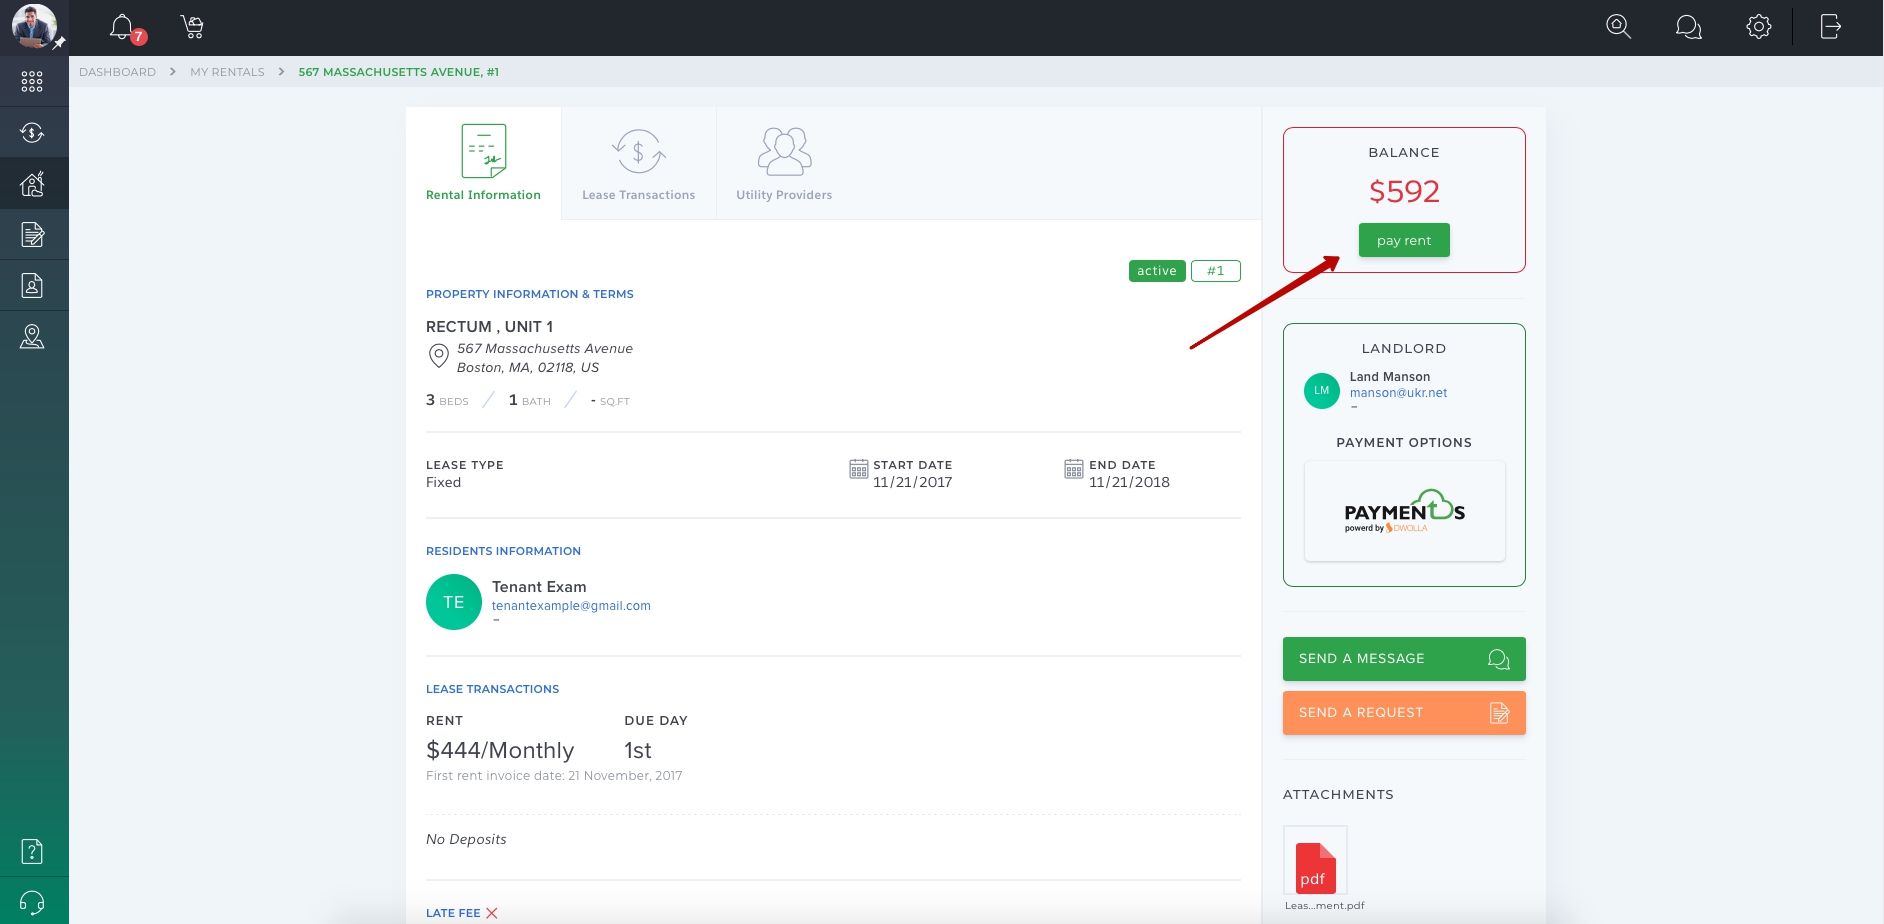Click the Rectum, Unit 1 property title
The height and width of the screenshot is (924, 1884).
[489, 327]
